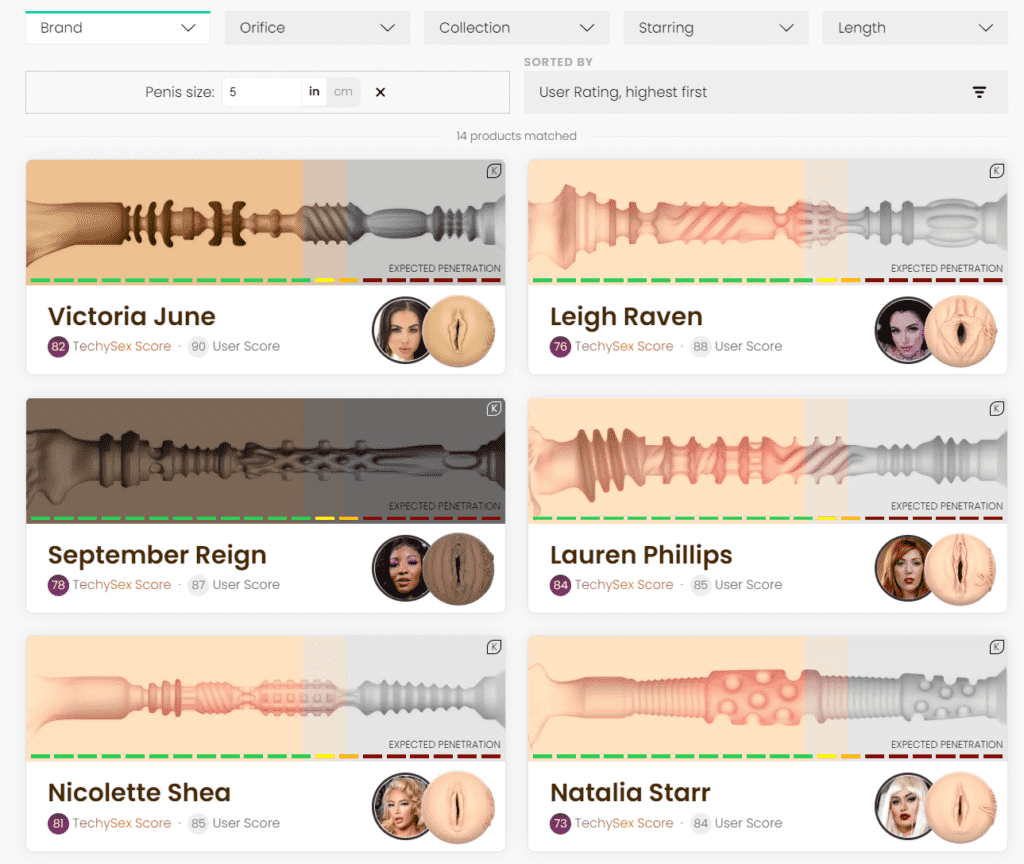
Task: Click the Penis size input field
Action: (261, 92)
